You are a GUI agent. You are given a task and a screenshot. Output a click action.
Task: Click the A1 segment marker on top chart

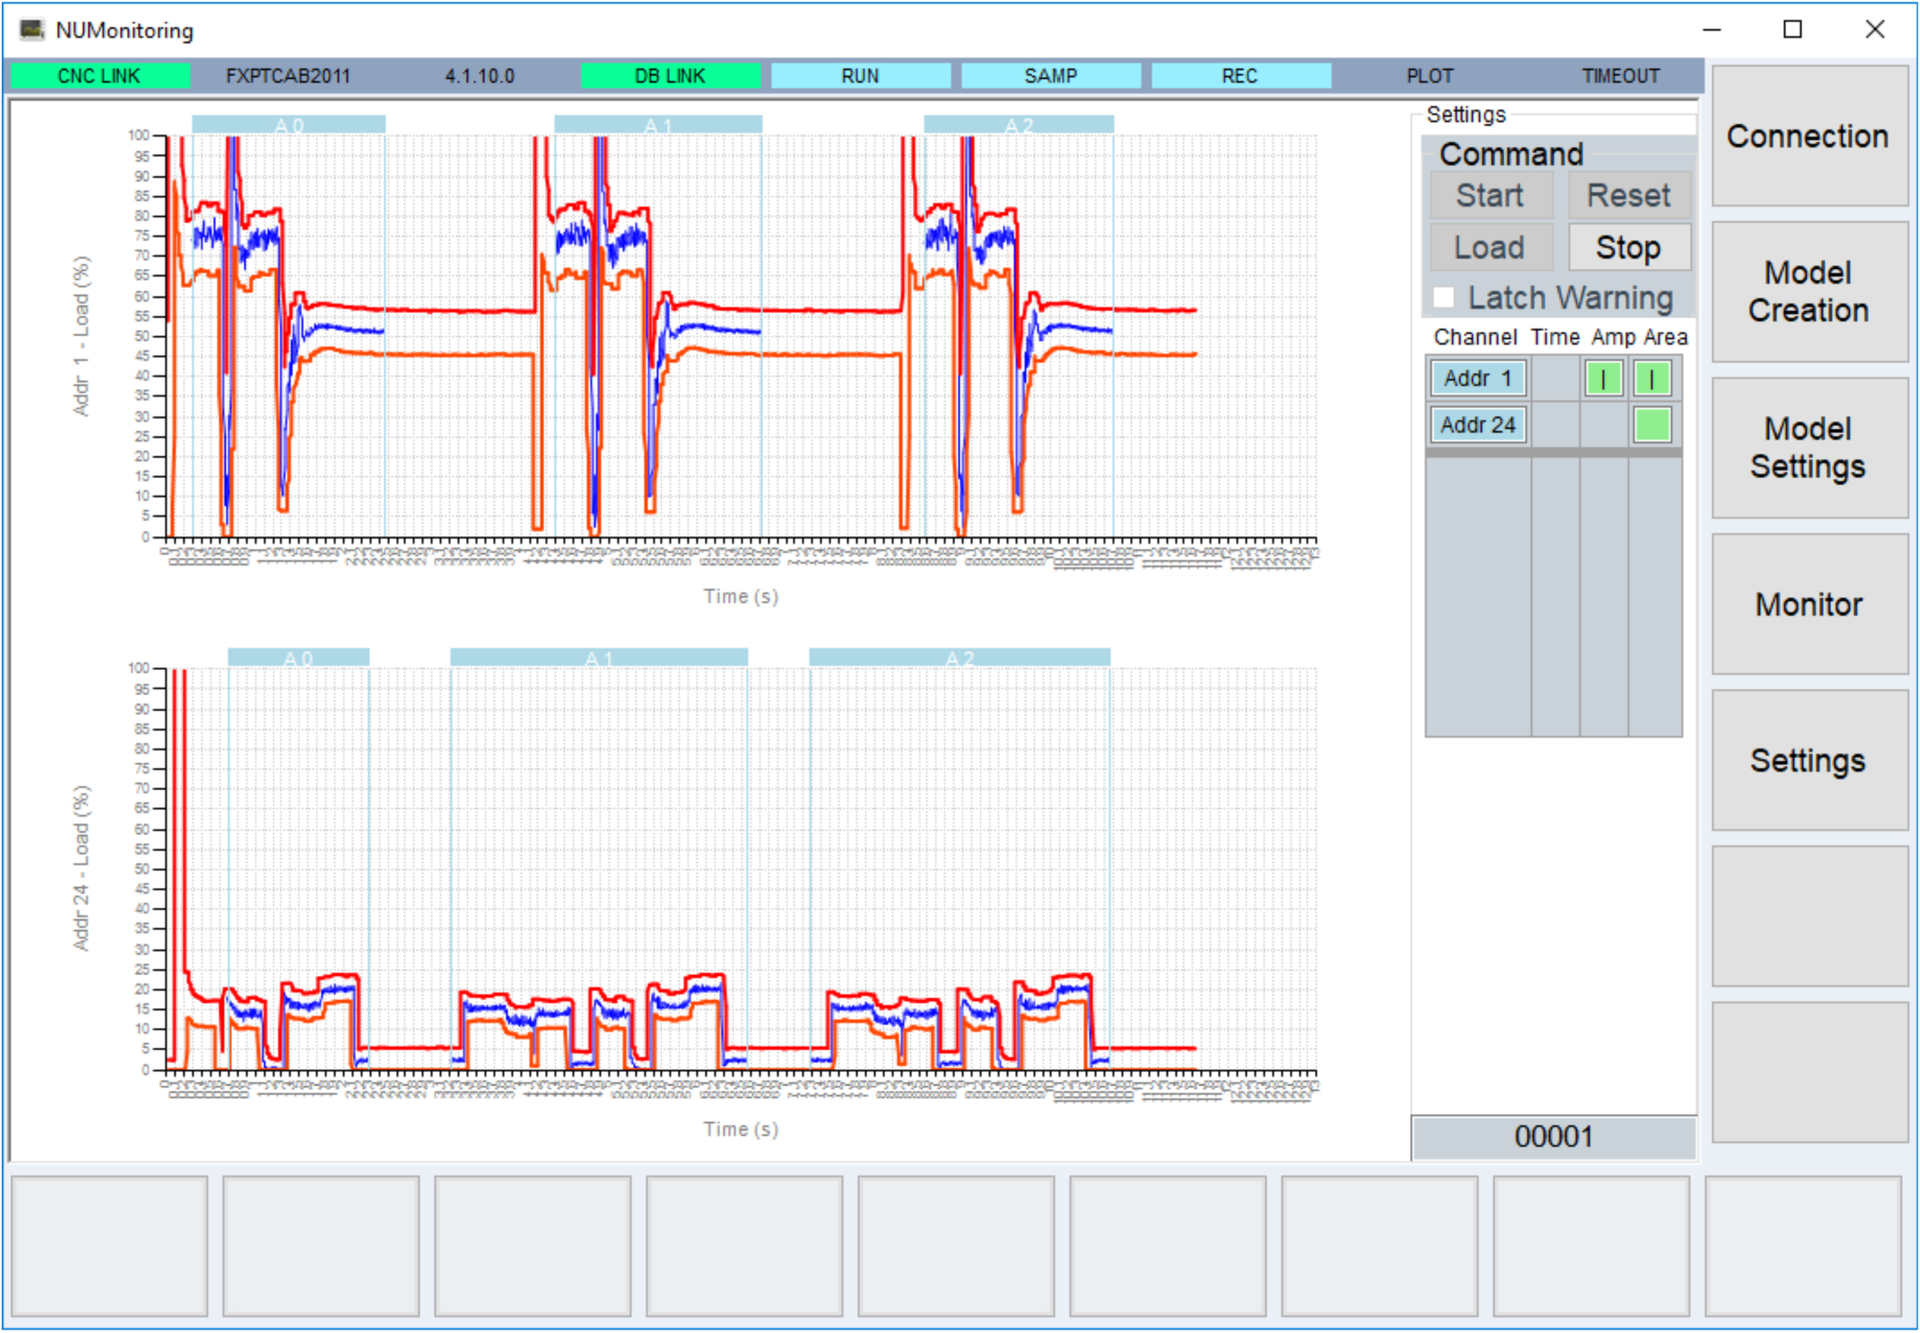click(x=658, y=125)
